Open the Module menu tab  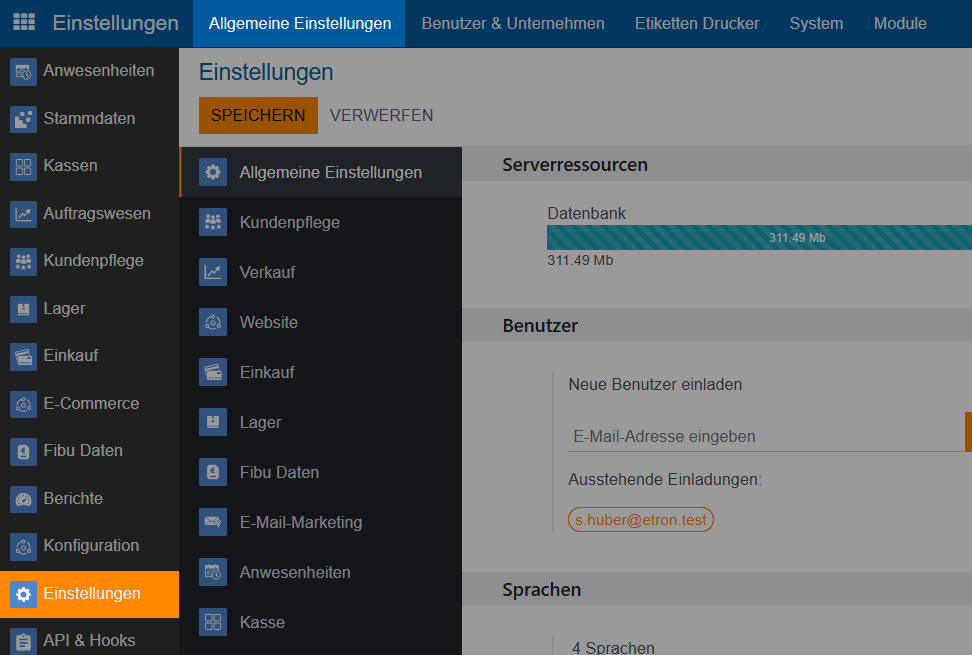tap(900, 23)
